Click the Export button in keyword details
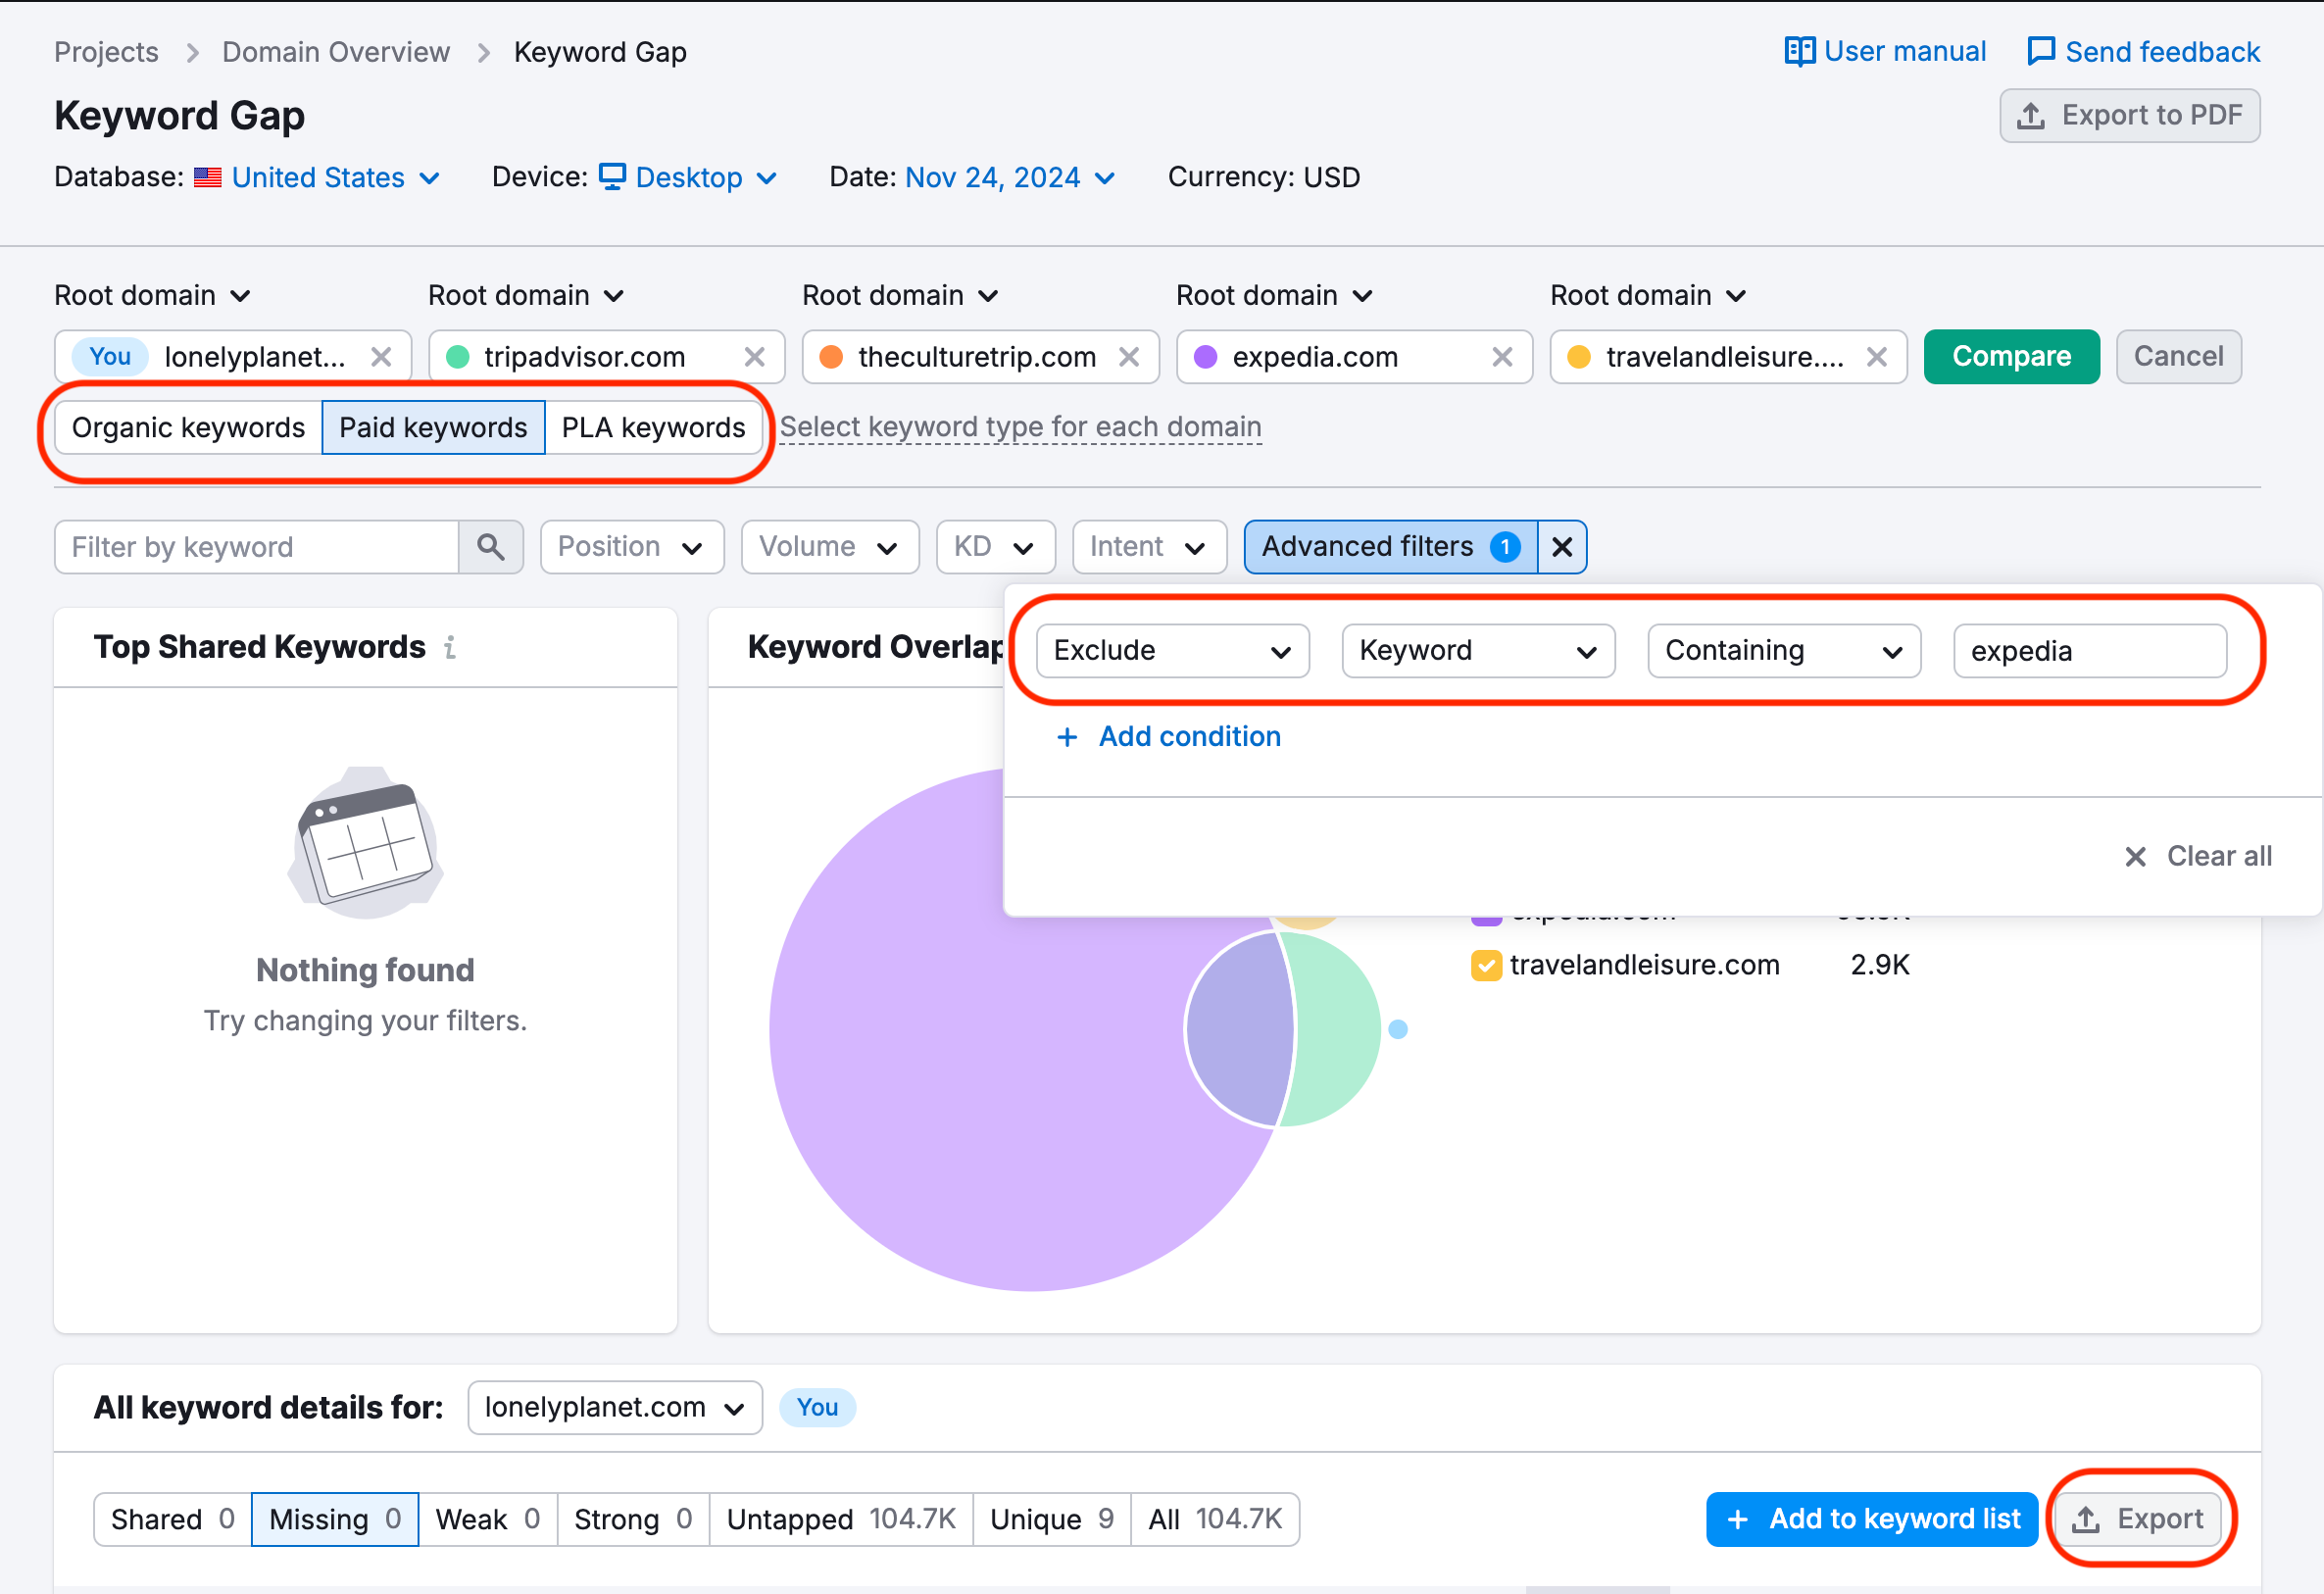2324x1594 pixels. point(2141,1520)
